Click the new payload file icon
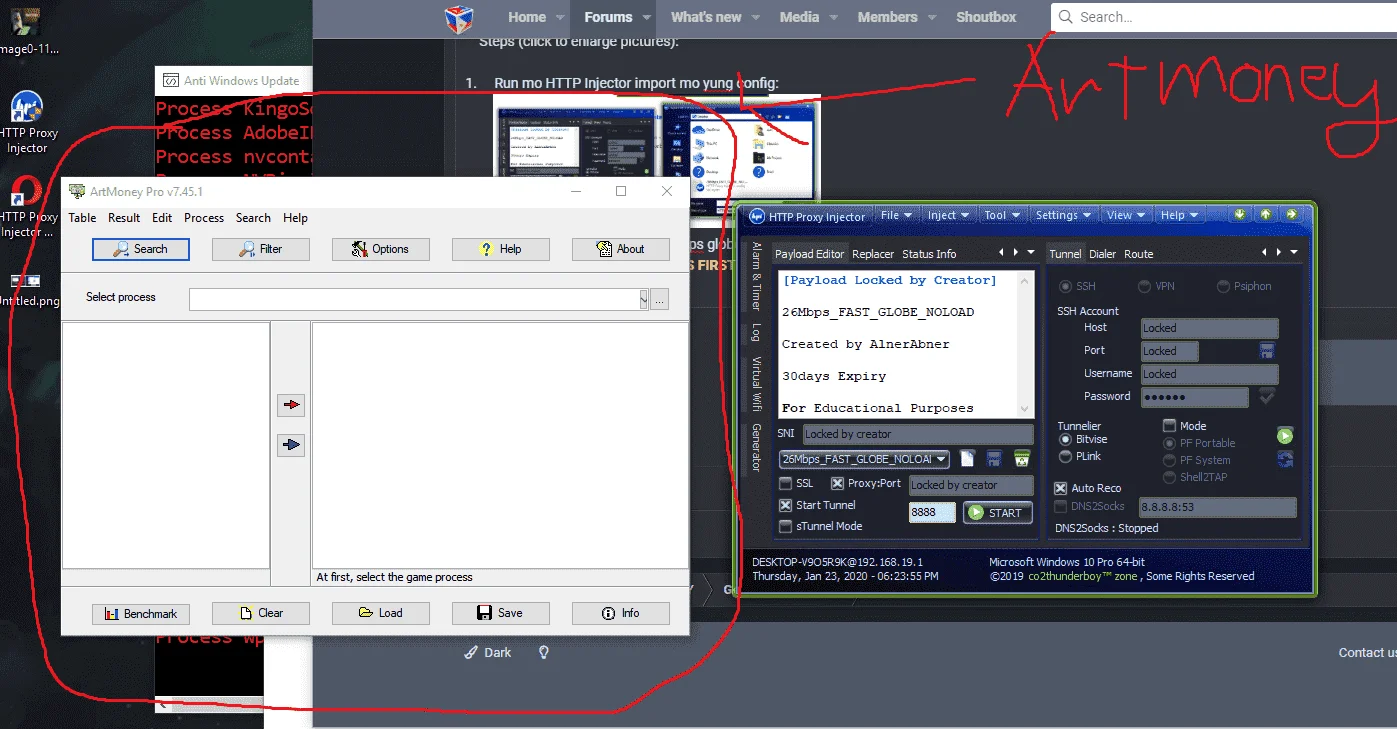The height and width of the screenshot is (729, 1397). 967,459
